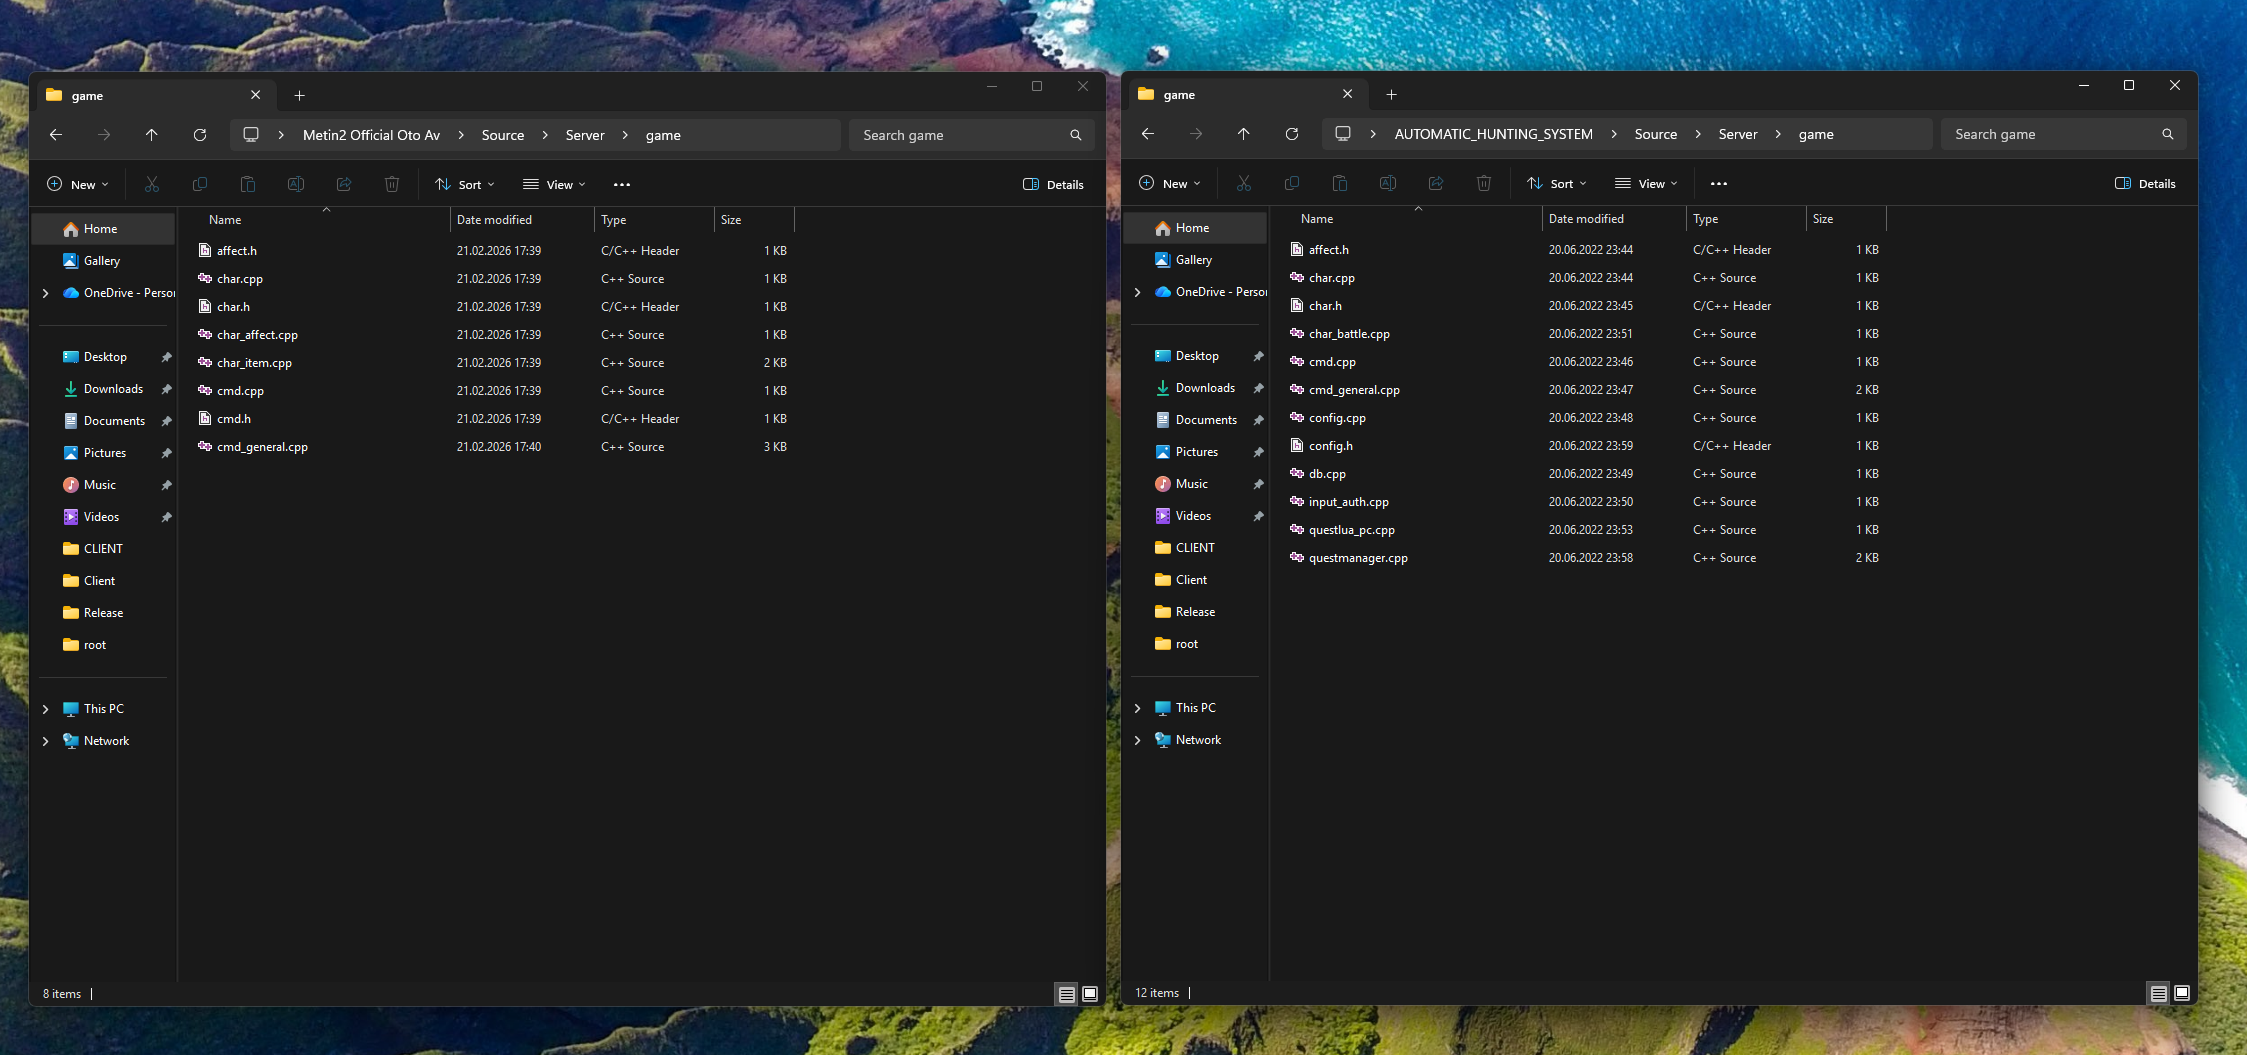
Task: Toggle the Details pane in right window
Action: [x=2145, y=184]
